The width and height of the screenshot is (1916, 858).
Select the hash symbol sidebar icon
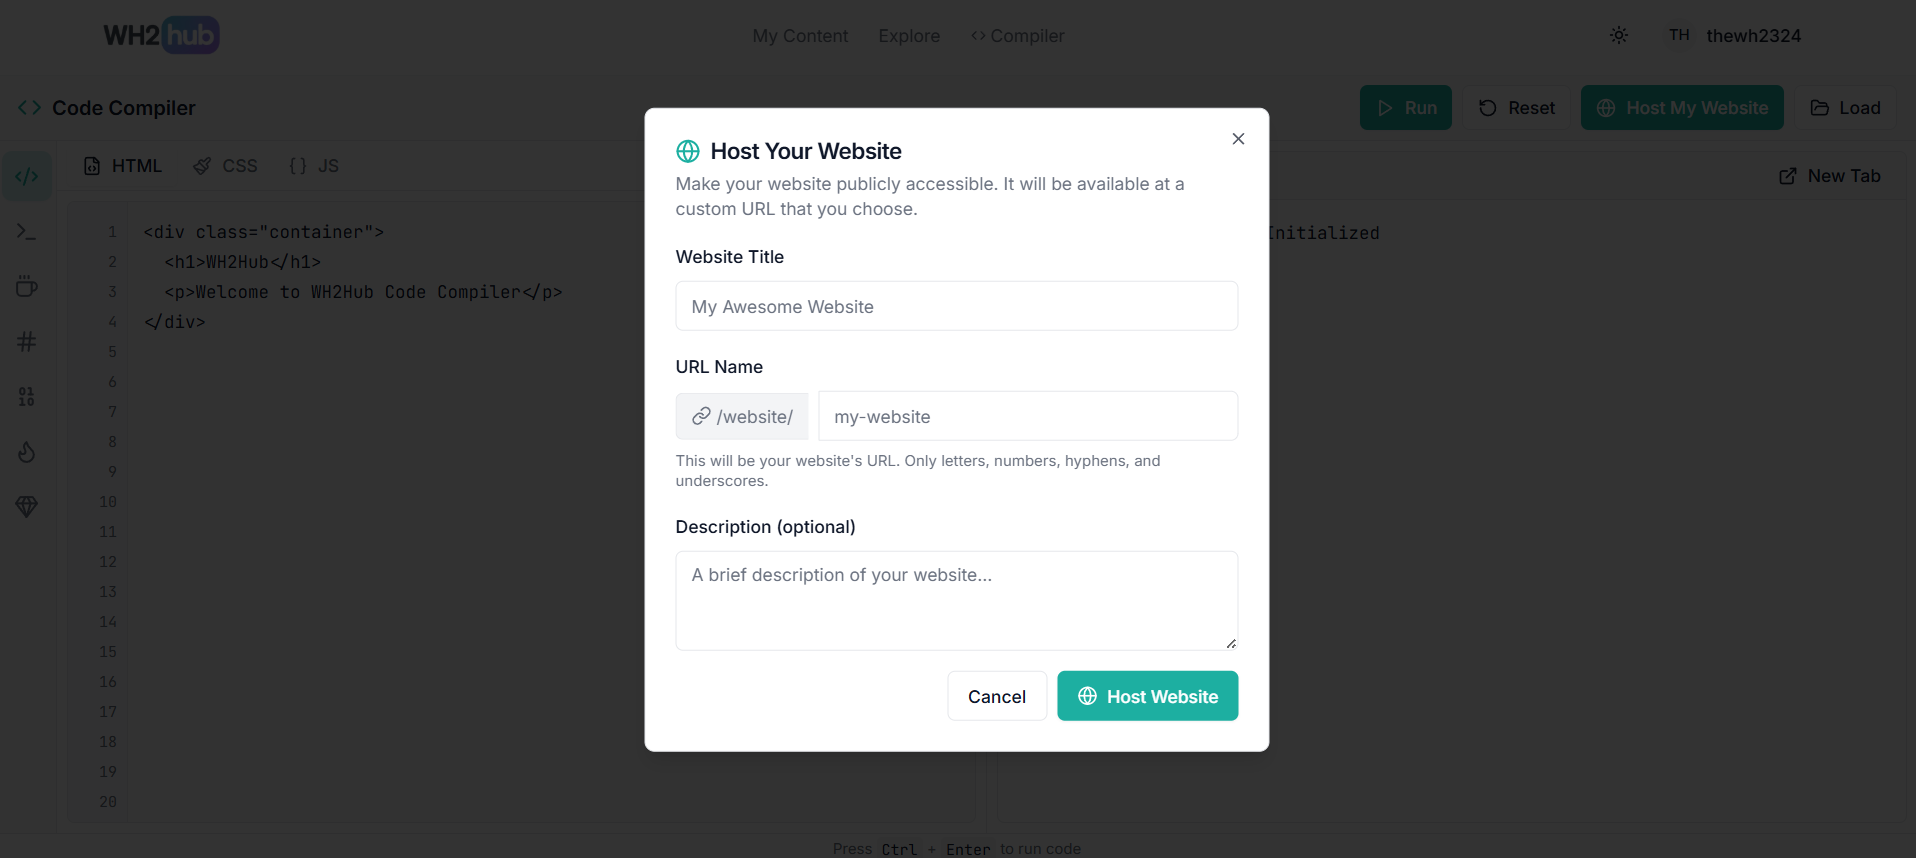pos(27,342)
